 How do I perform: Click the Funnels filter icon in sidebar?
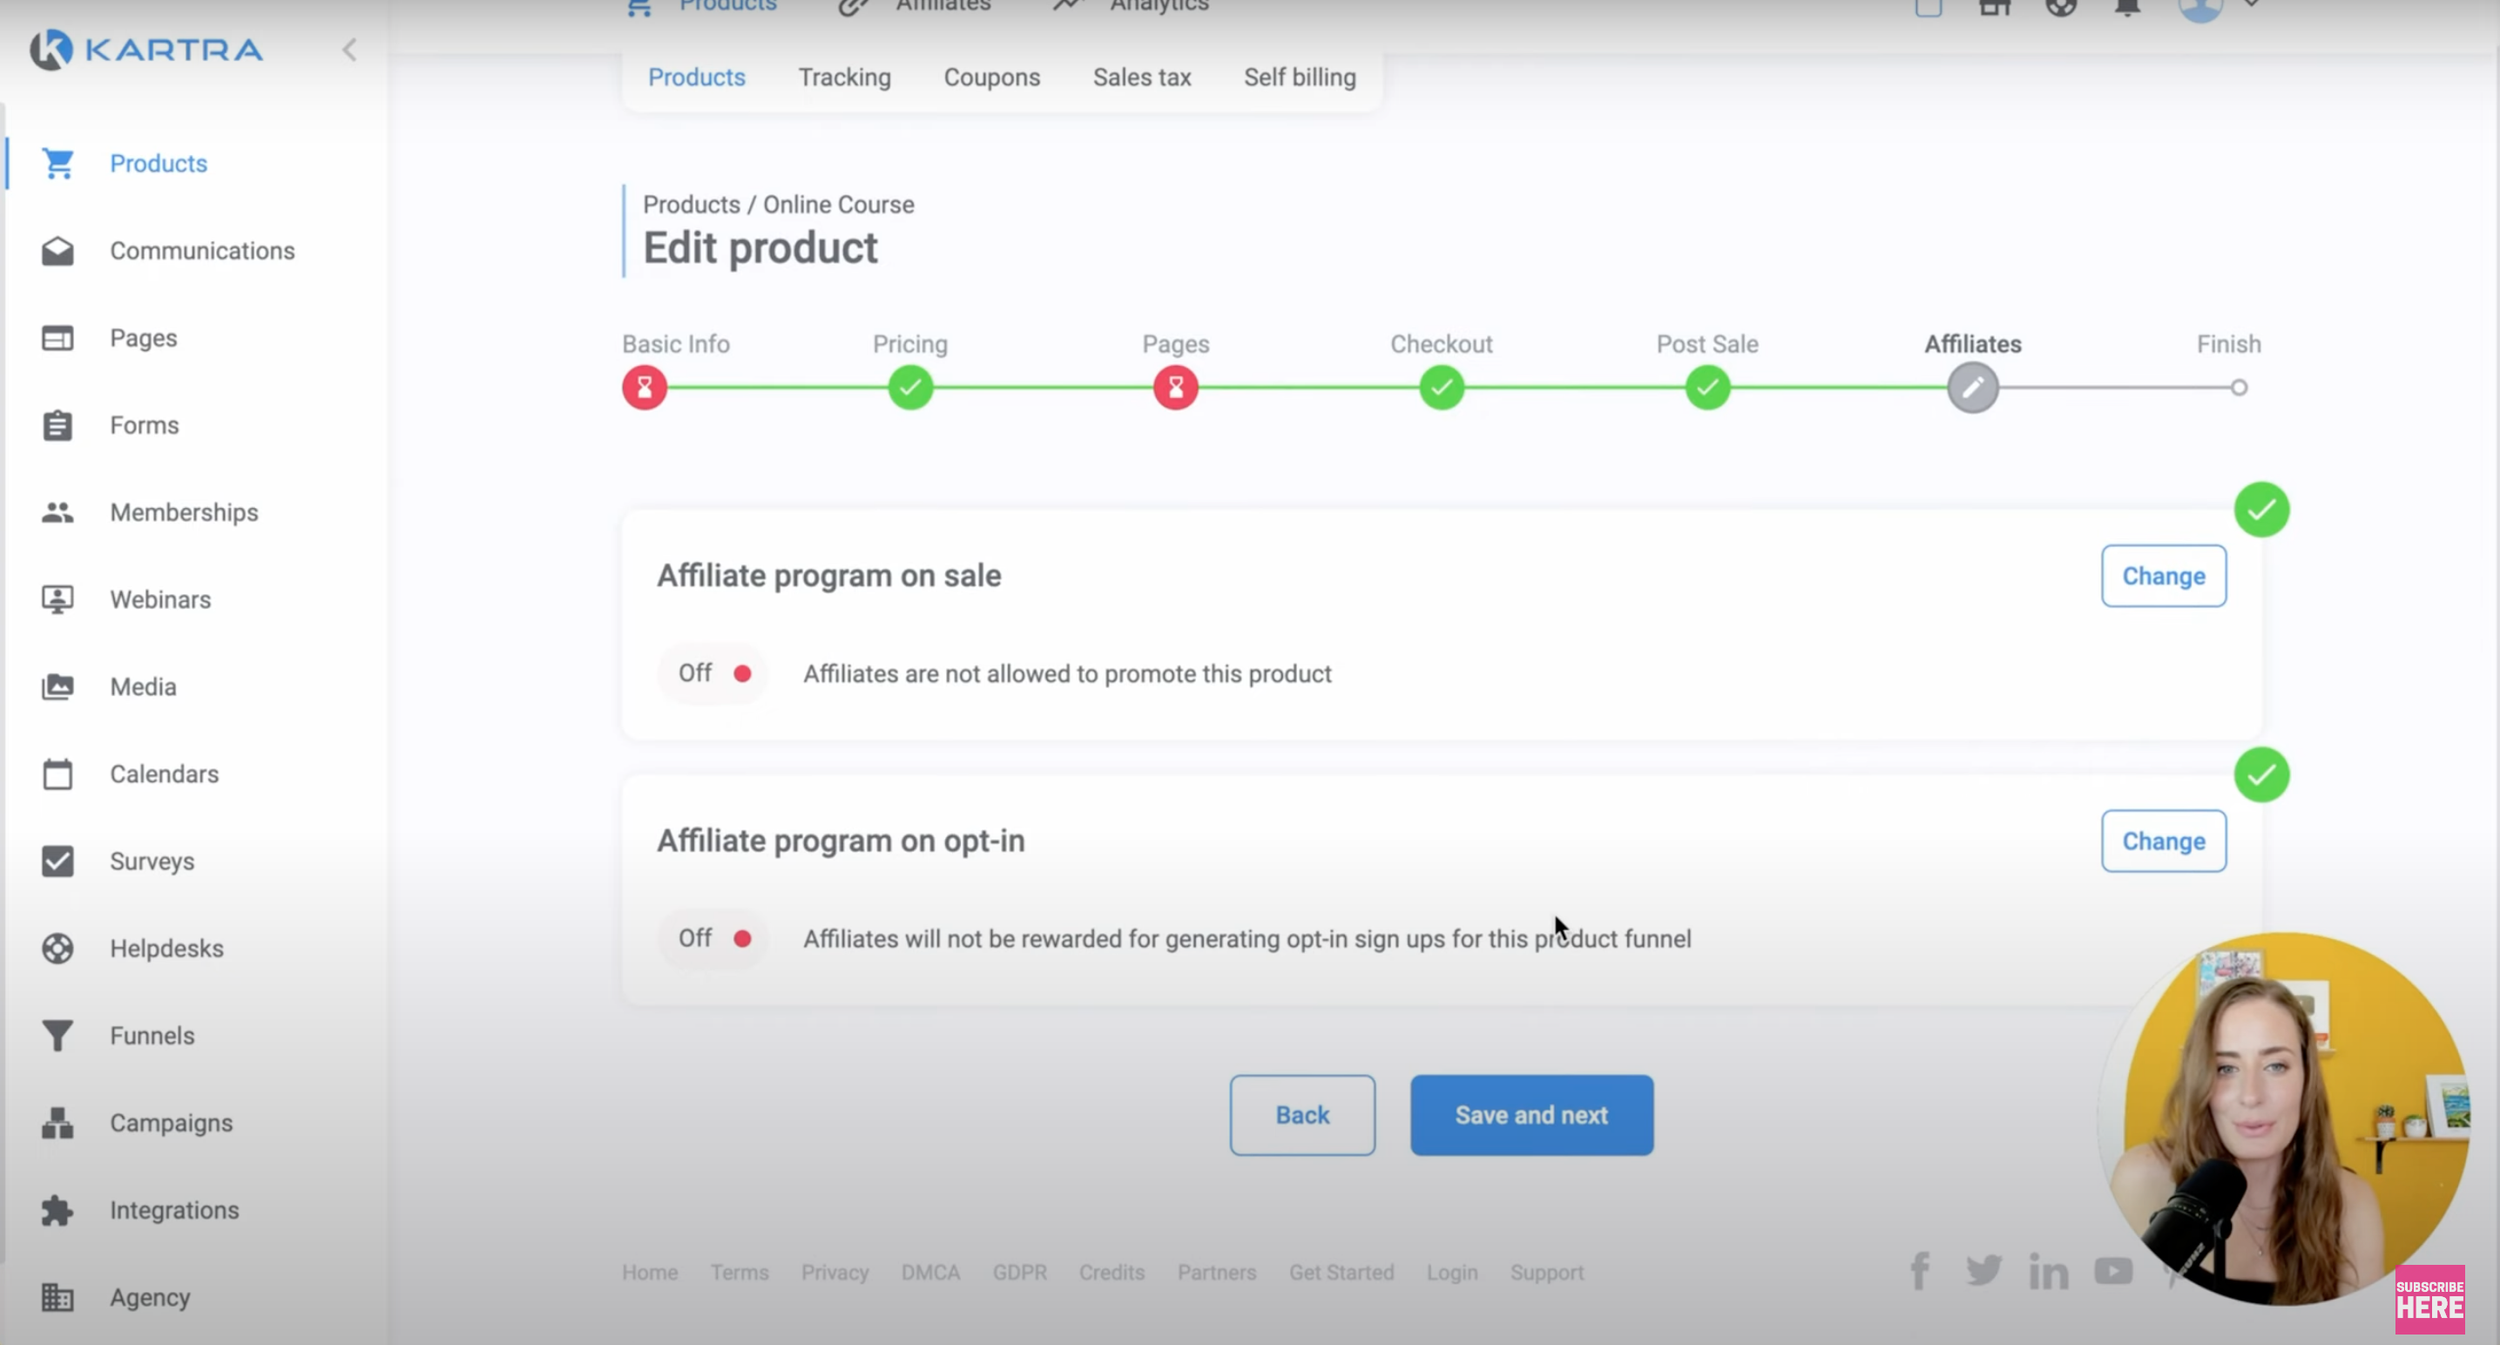(x=57, y=1035)
